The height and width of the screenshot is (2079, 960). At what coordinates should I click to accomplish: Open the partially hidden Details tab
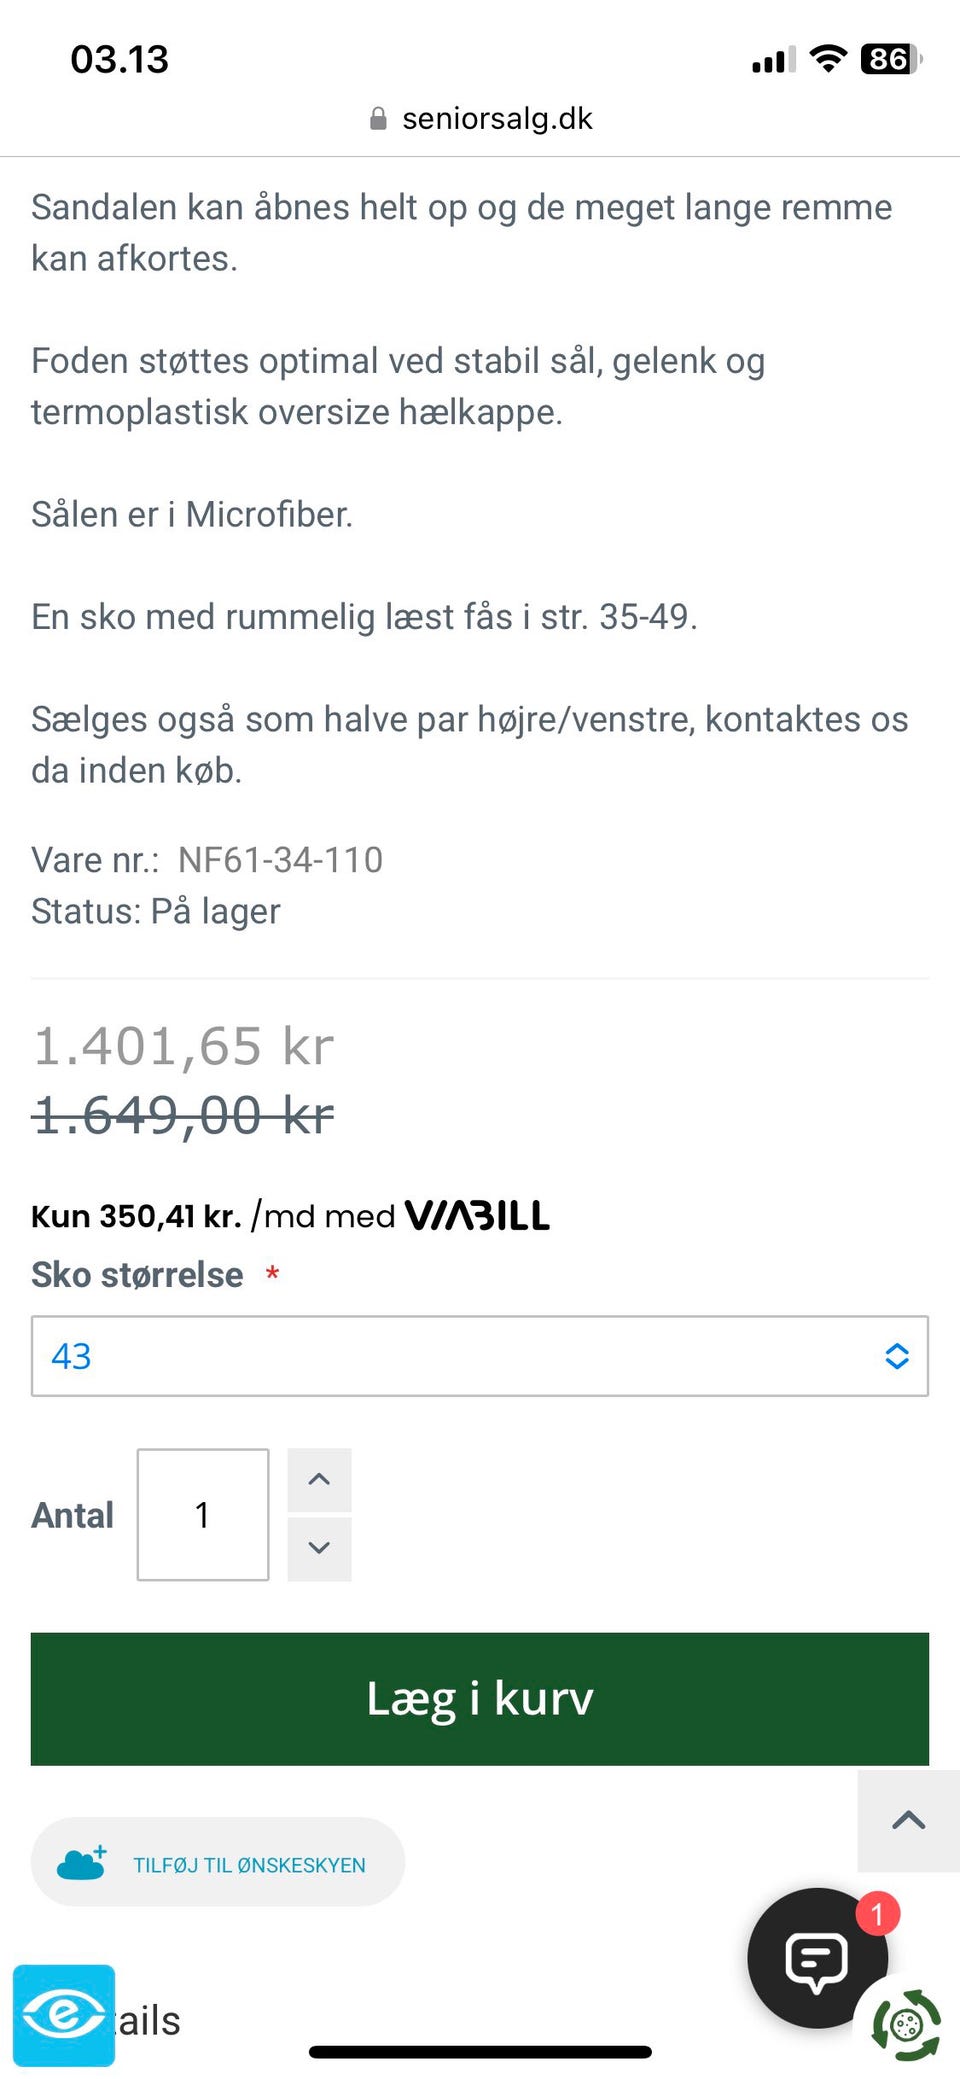(x=148, y=2020)
